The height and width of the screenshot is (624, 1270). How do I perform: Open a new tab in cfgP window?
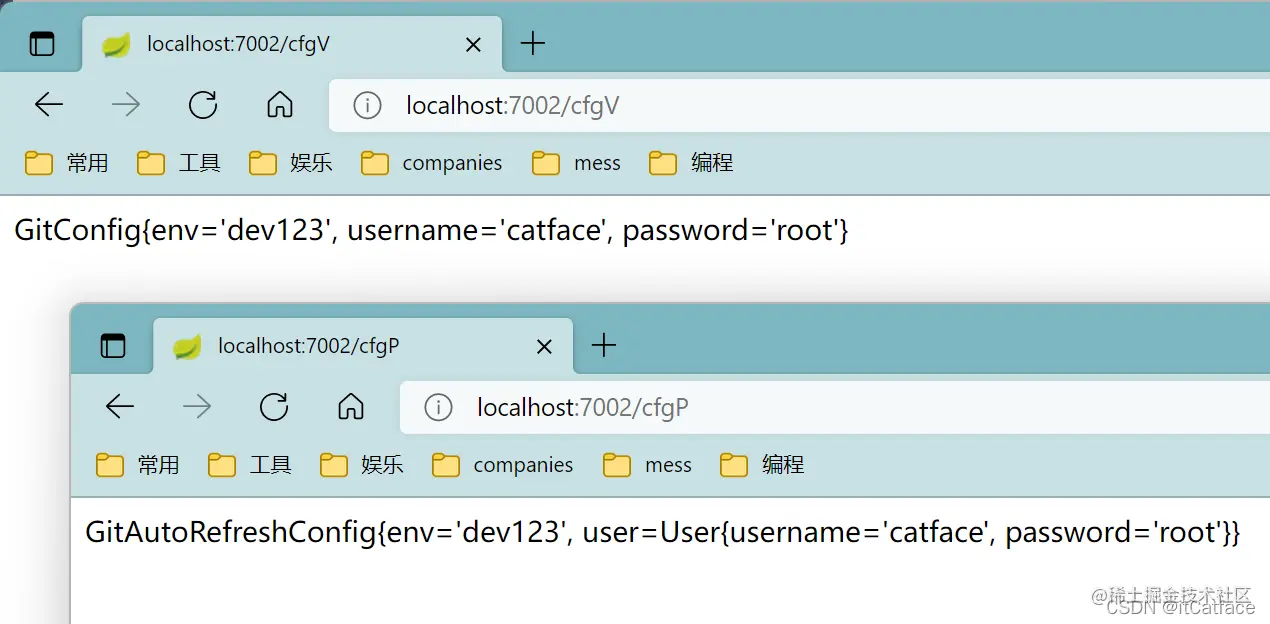tap(603, 346)
